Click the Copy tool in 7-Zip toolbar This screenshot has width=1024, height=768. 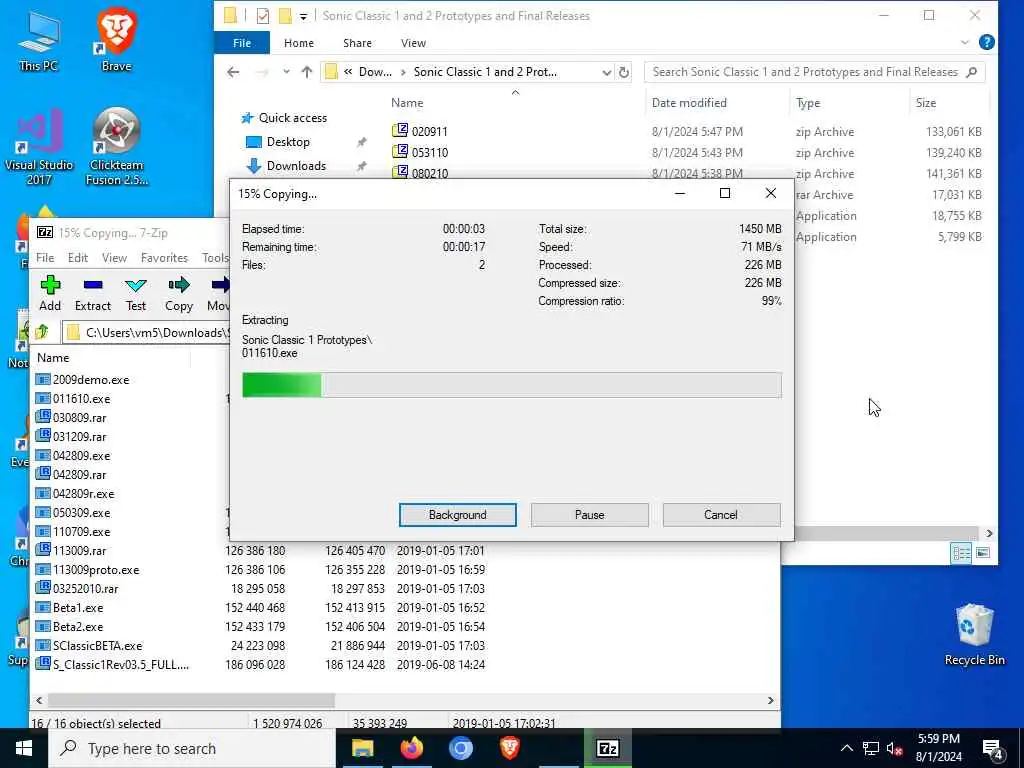pyautogui.click(x=178, y=293)
